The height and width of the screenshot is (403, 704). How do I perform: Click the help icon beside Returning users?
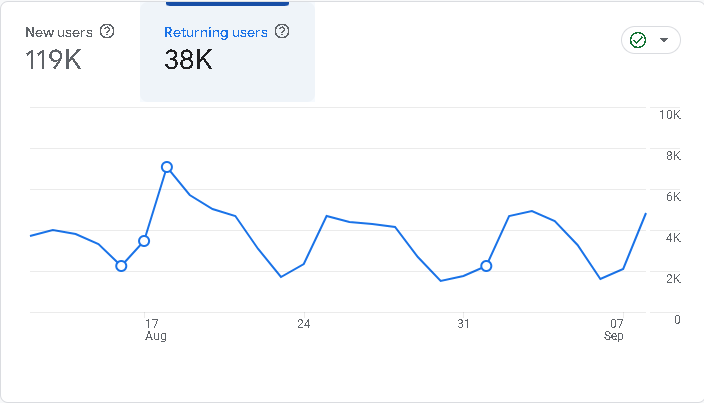point(282,32)
